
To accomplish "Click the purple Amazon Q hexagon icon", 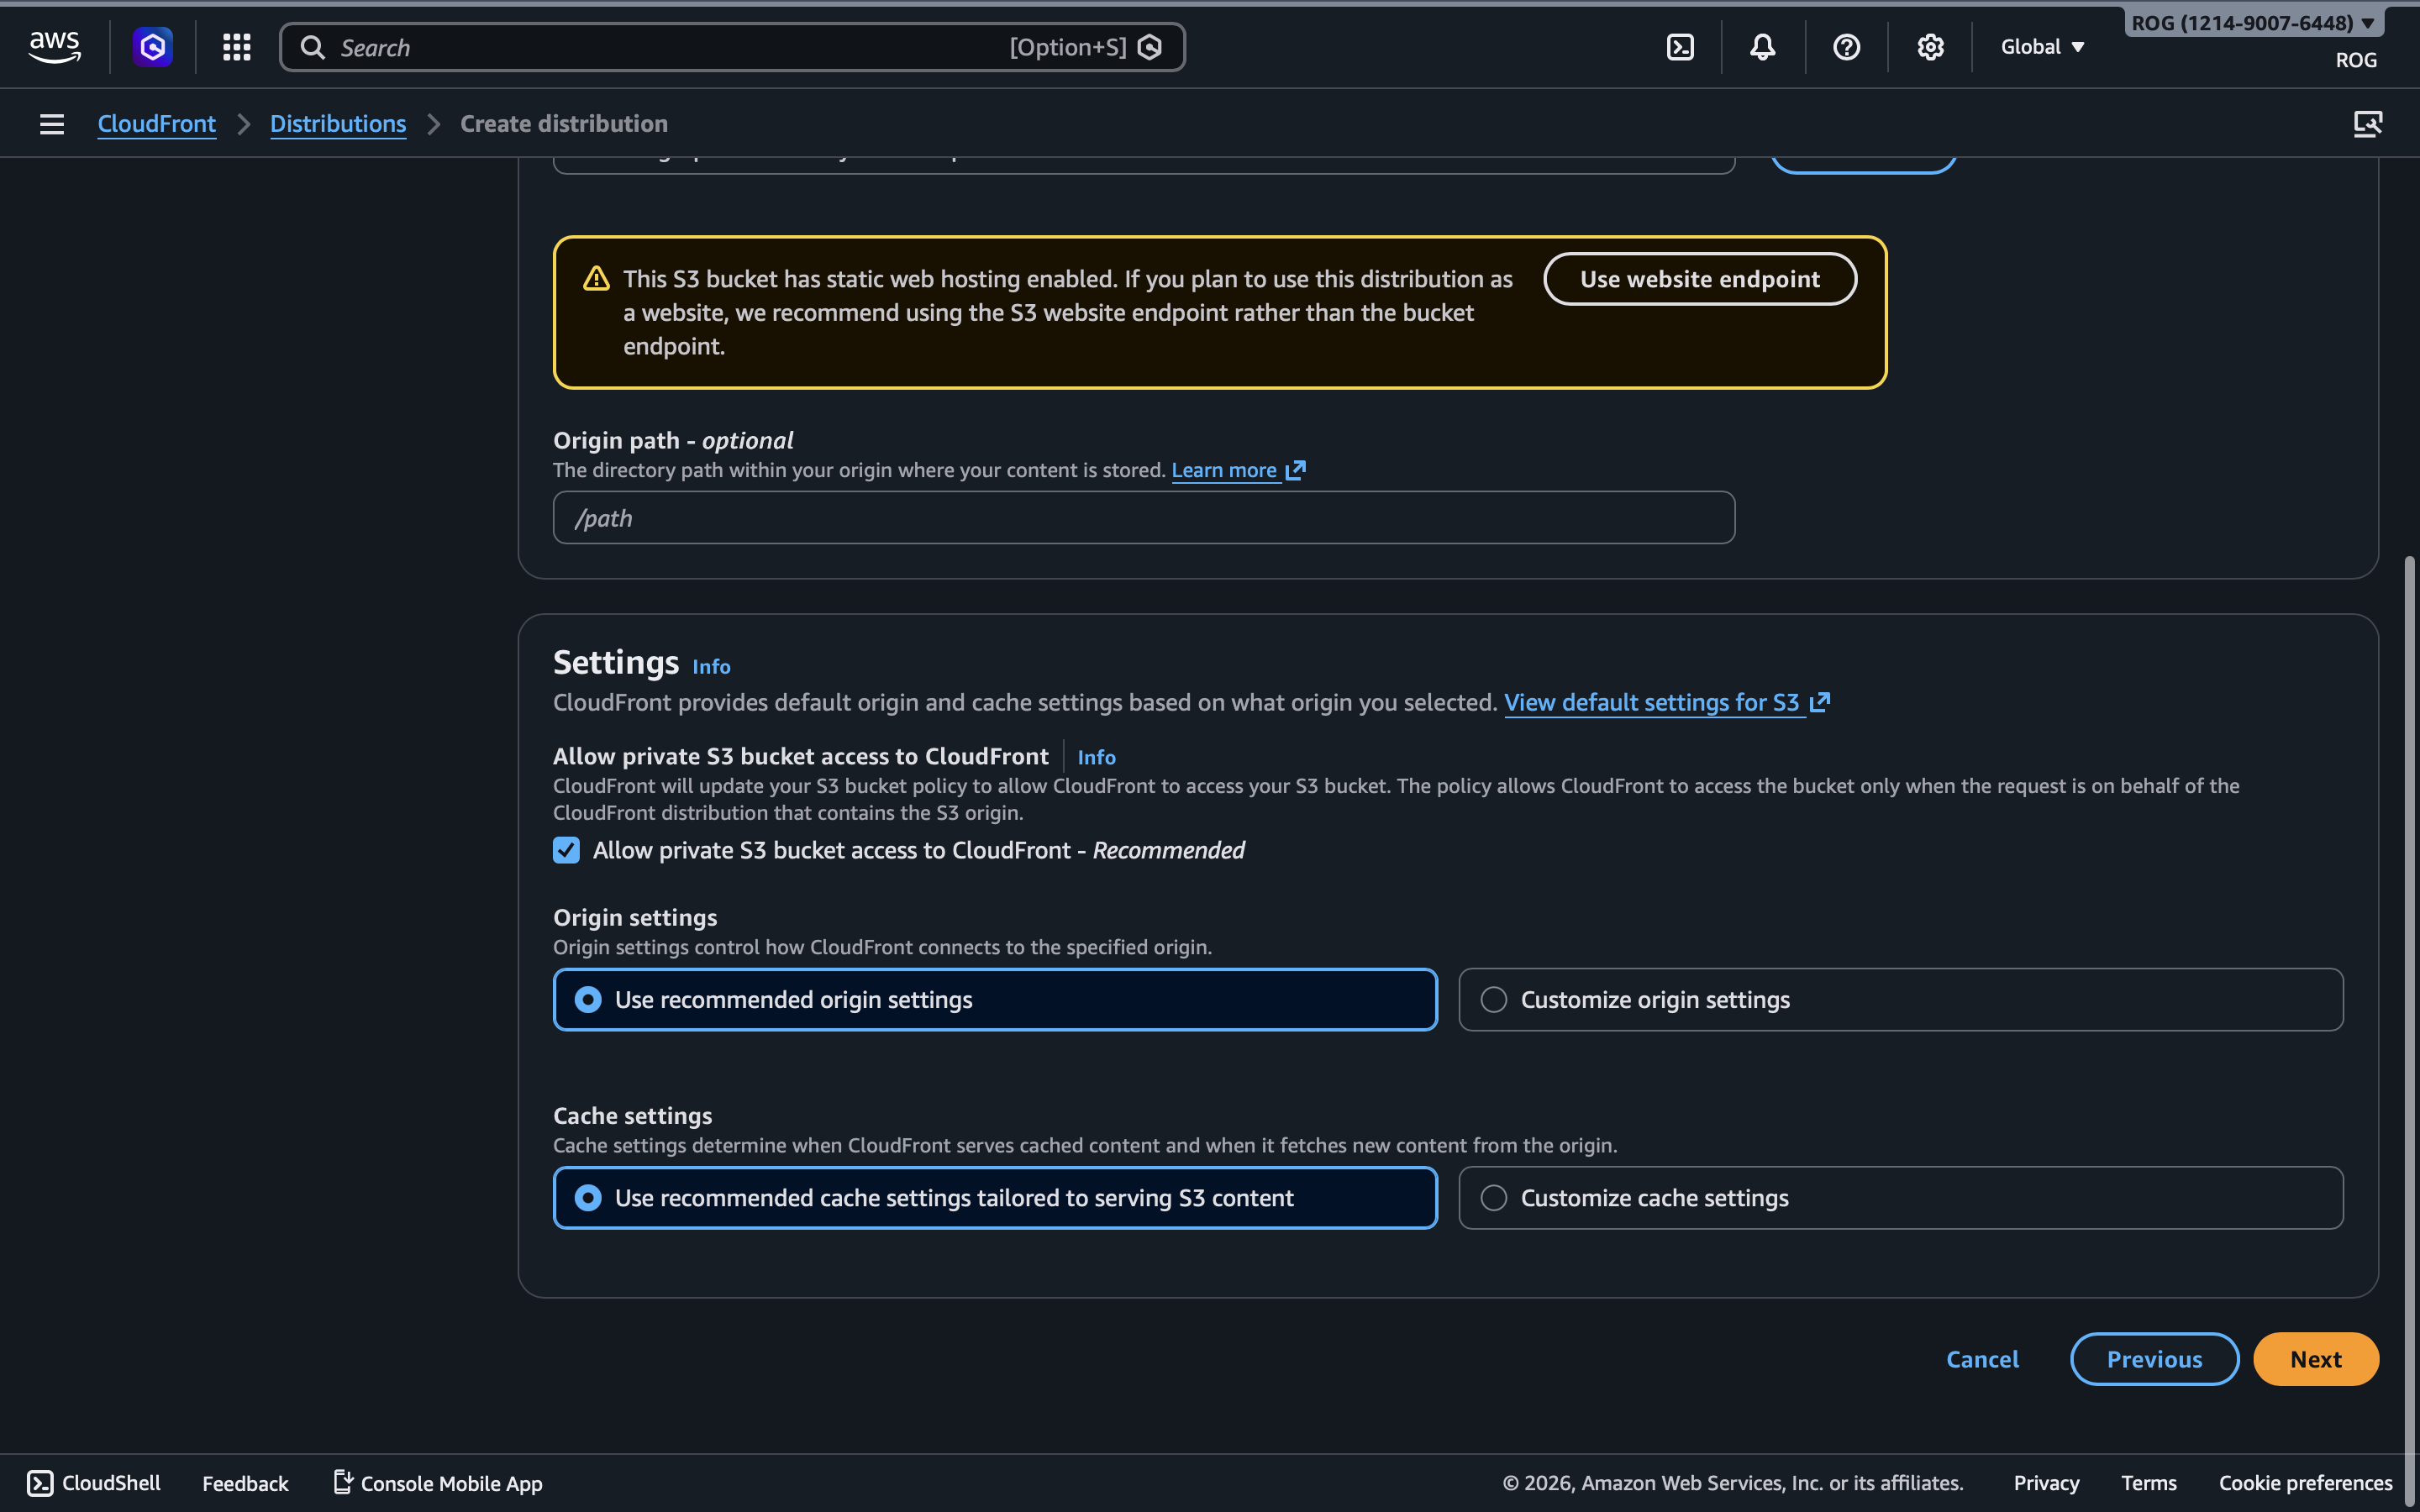I will coord(153,47).
